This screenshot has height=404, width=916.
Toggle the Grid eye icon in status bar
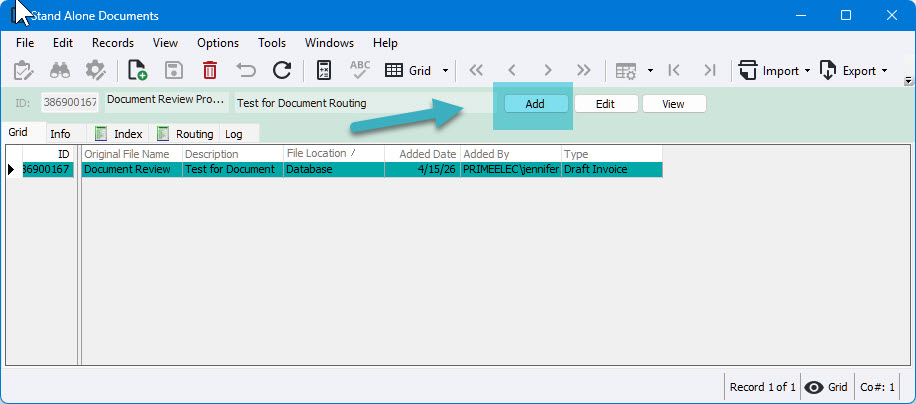[814, 387]
